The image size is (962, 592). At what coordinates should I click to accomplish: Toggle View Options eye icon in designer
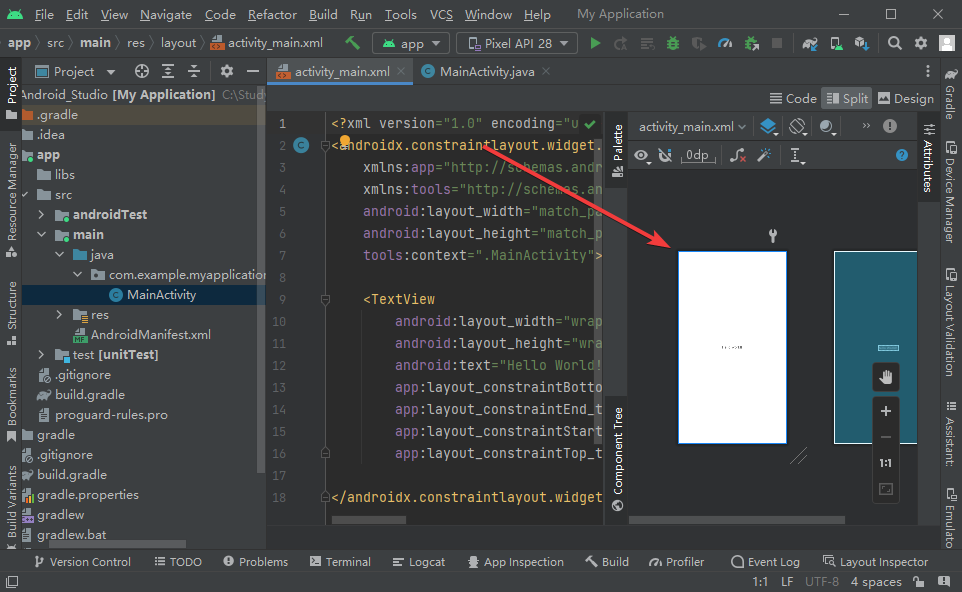point(642,156)
